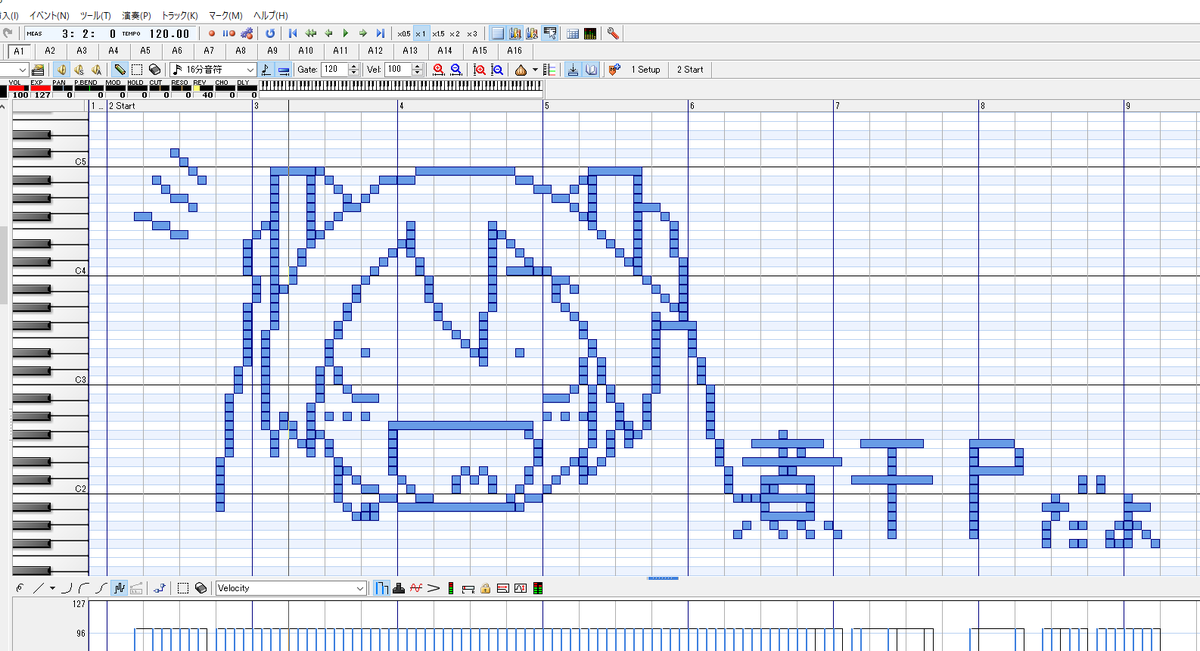The image size is (1200, 651).
Task: Switch to track tab A1
Action: coord(19,50)
